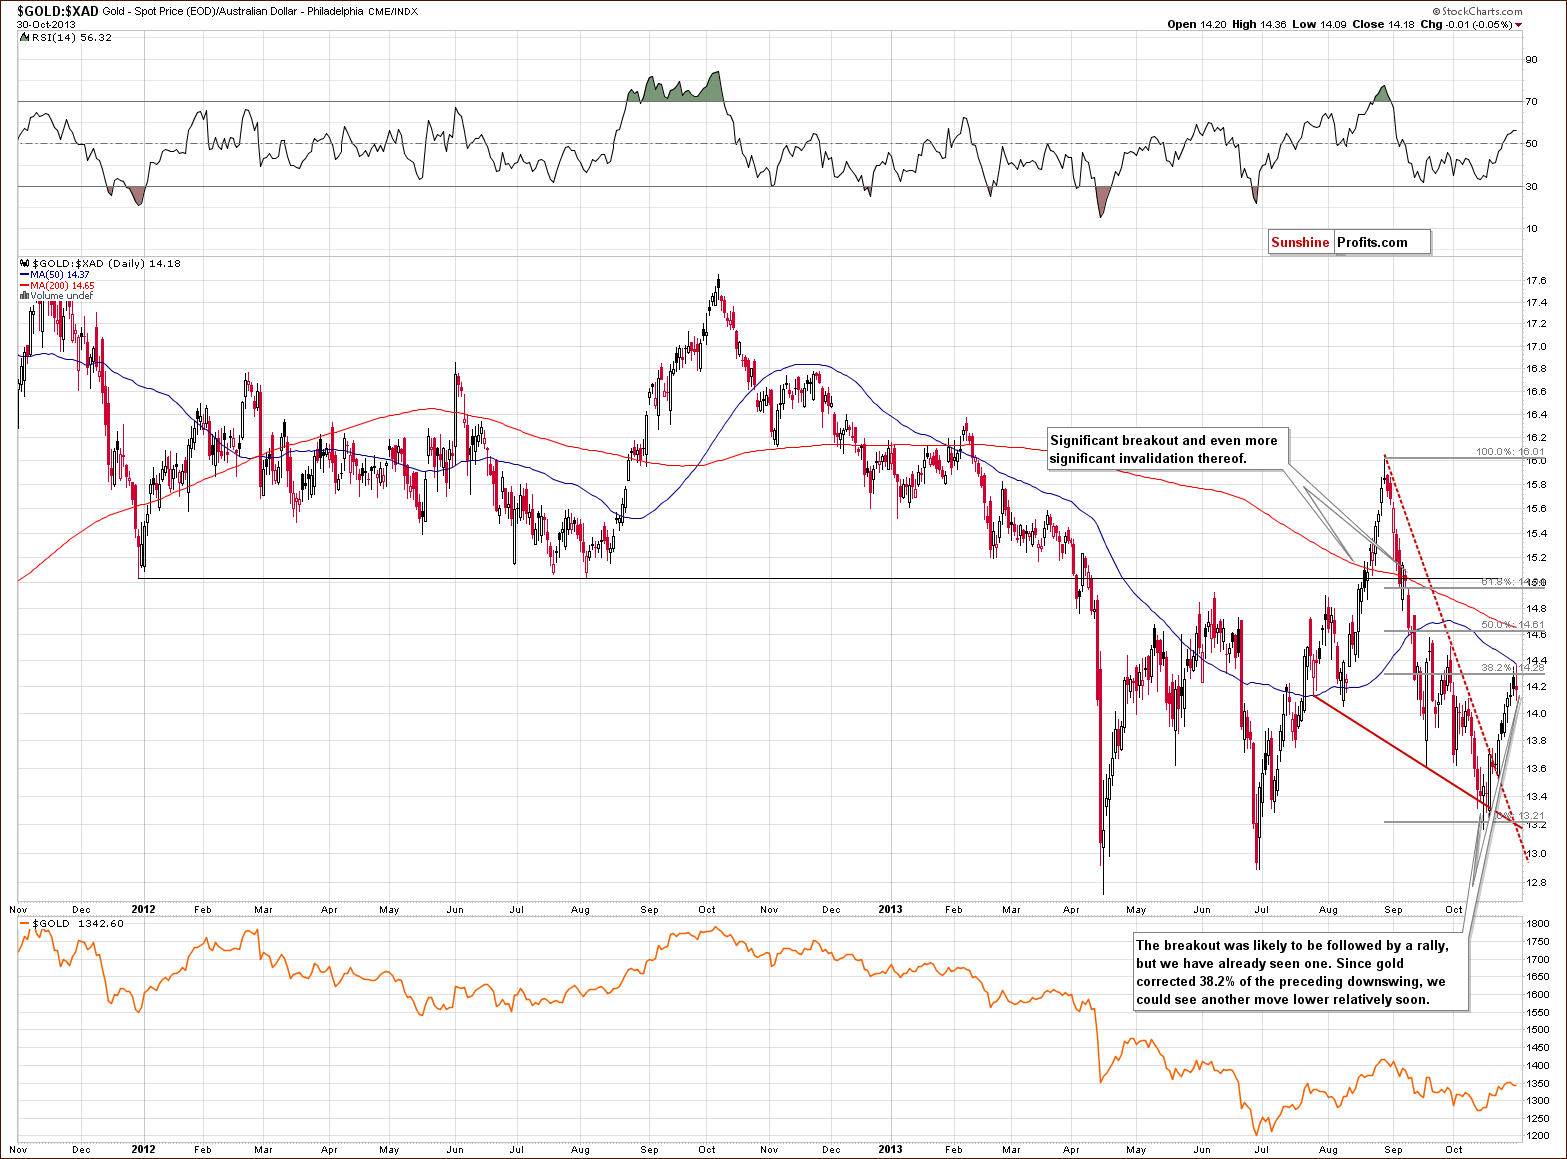The height and width of the screenshot is (1159, 1567).
Task: Click the 15.4 price axis label
Action: tap(1538, 533)
